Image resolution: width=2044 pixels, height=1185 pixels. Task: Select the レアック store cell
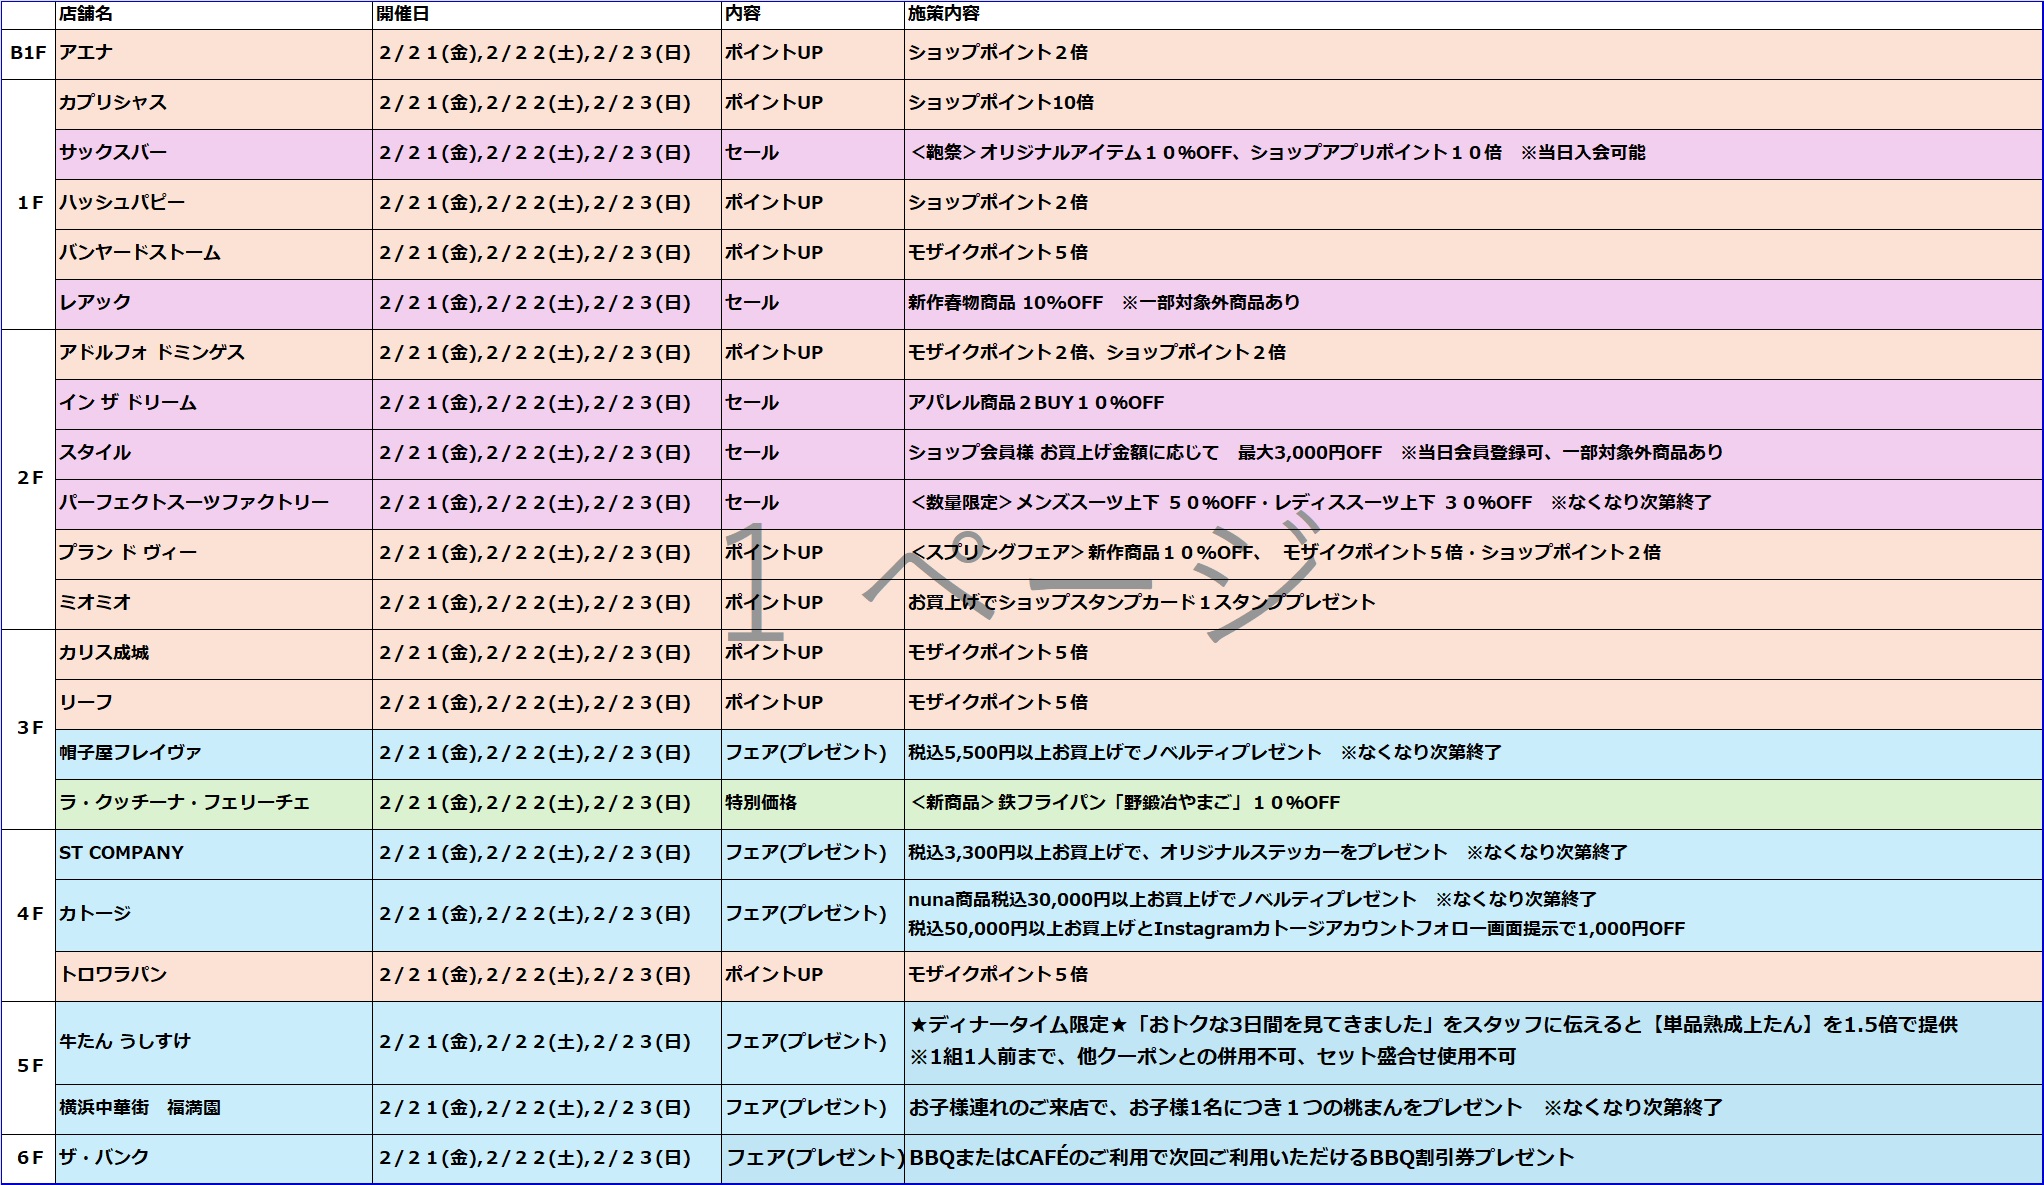214,304
